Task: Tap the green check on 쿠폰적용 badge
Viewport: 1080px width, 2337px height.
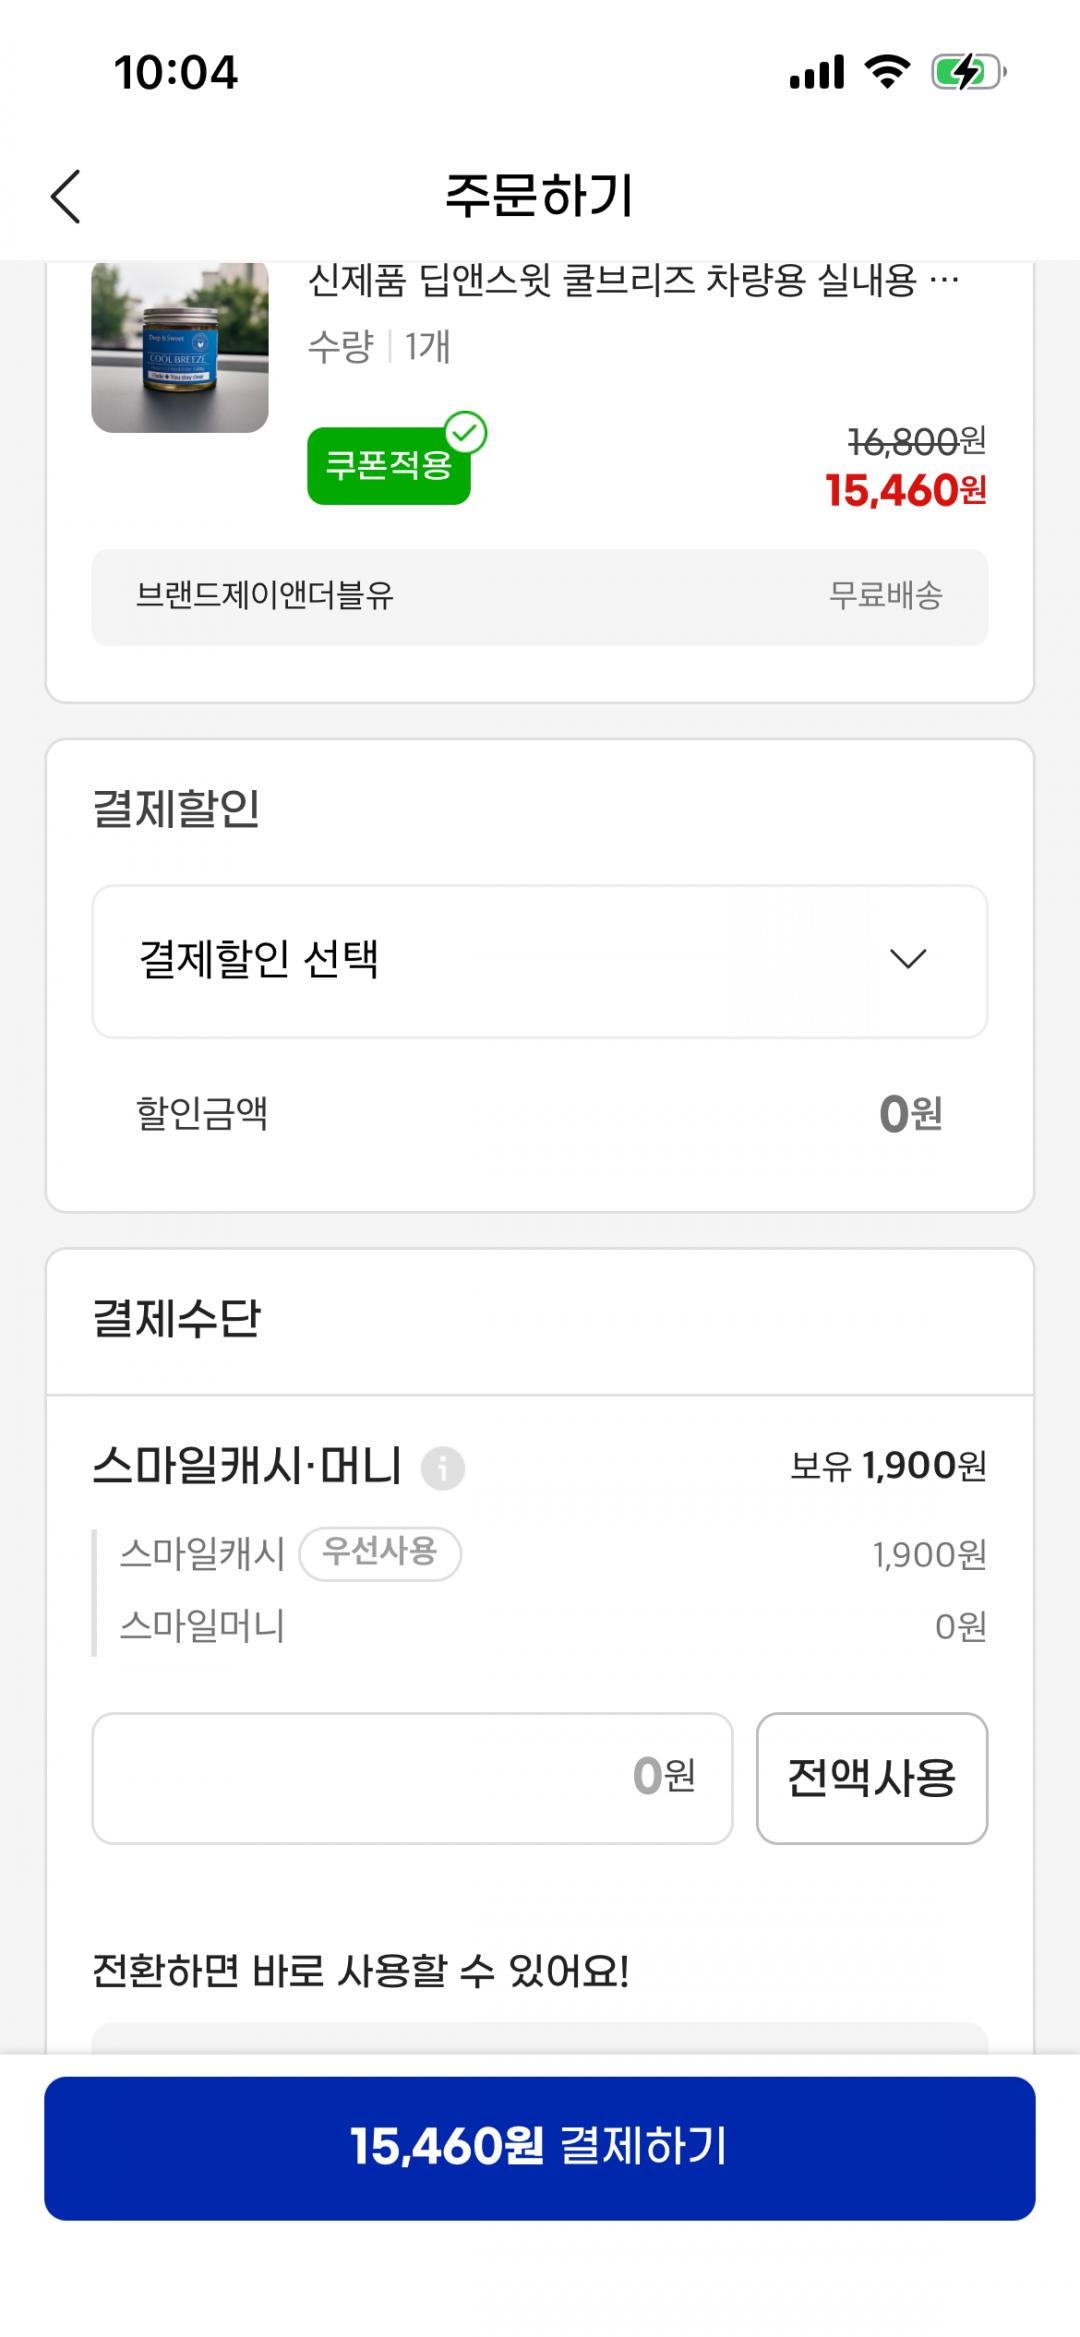Action: tap(465, 433)
